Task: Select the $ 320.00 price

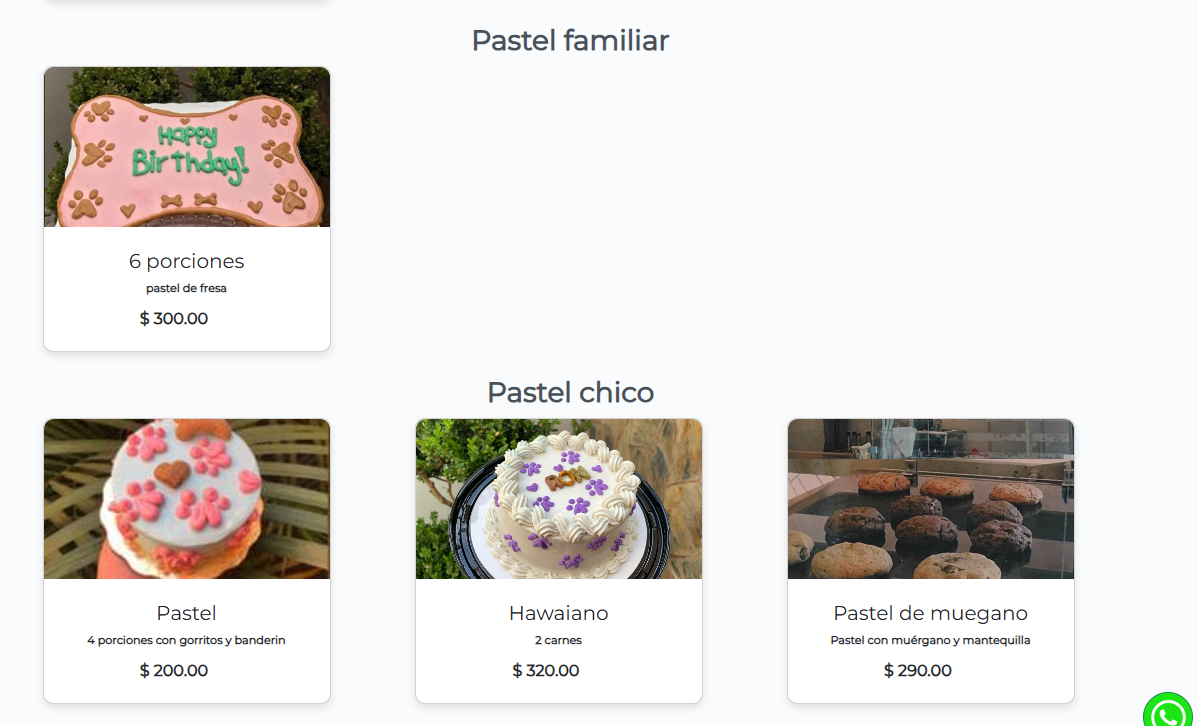Action: [x=546, y=671]
